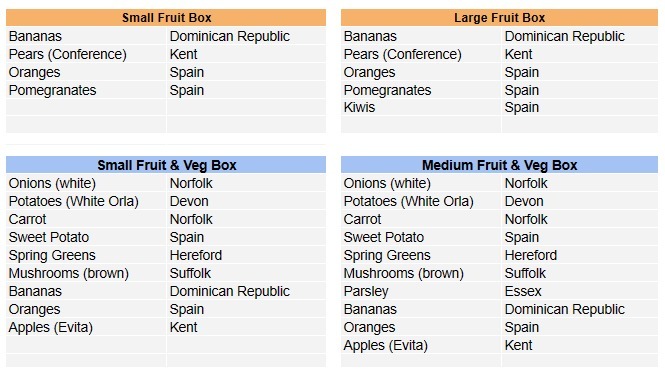Screen dimensions: 665x372
Task: Select the Large Fruit Box header cell
Action: point(499,18)
